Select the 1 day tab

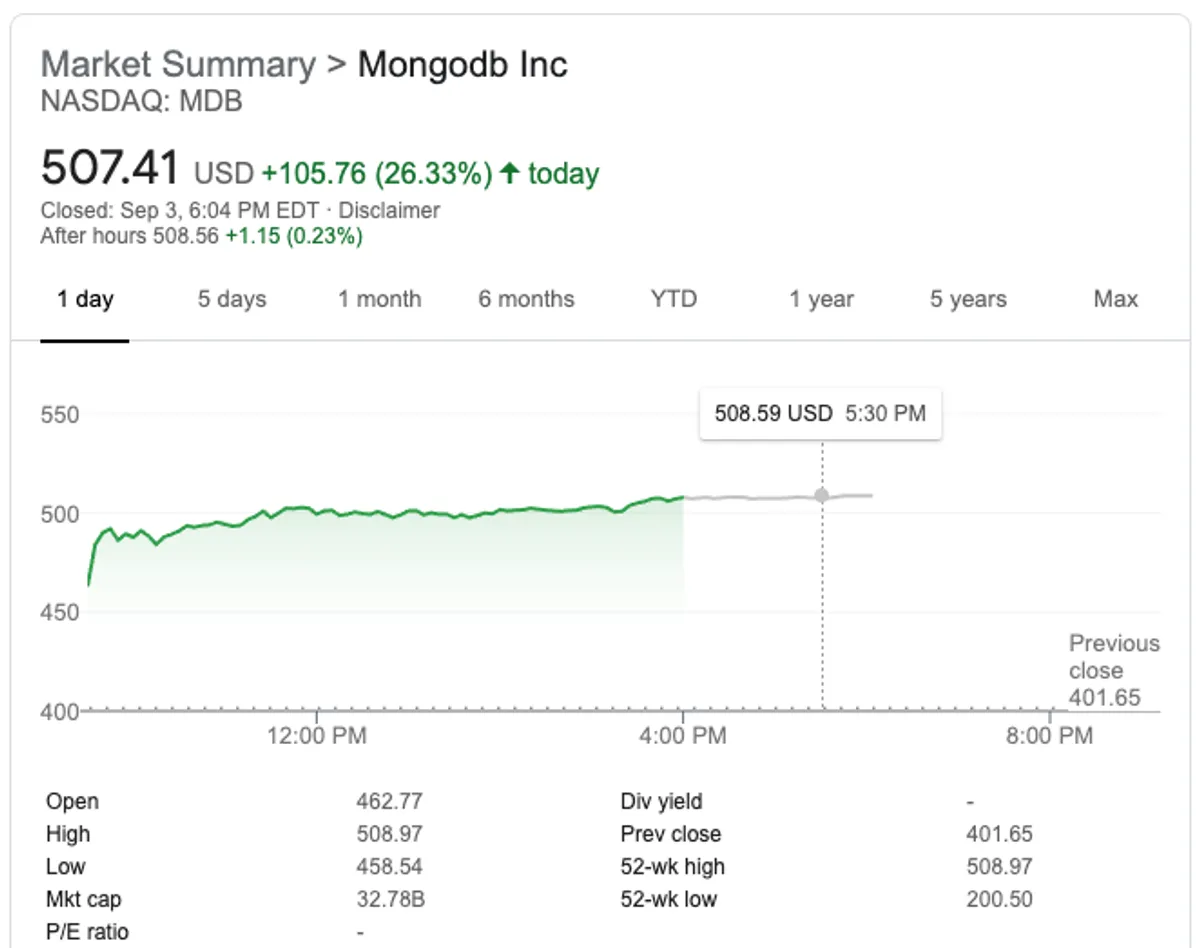coord(85,299)
